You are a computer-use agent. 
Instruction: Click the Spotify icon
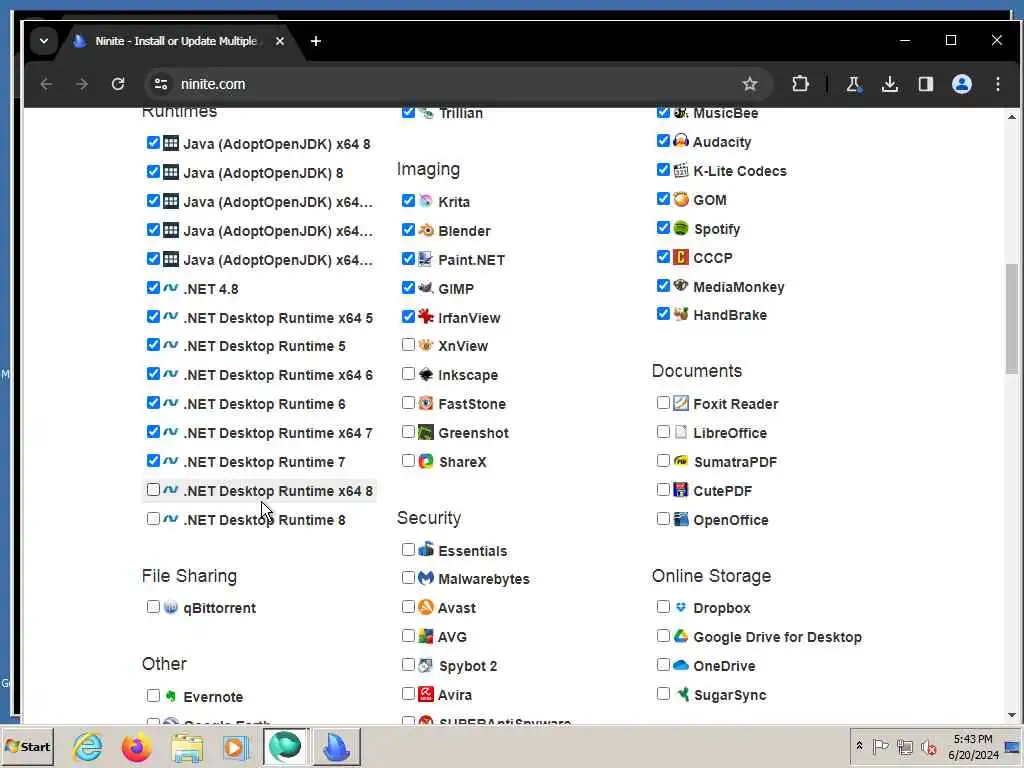coord(680,228)
